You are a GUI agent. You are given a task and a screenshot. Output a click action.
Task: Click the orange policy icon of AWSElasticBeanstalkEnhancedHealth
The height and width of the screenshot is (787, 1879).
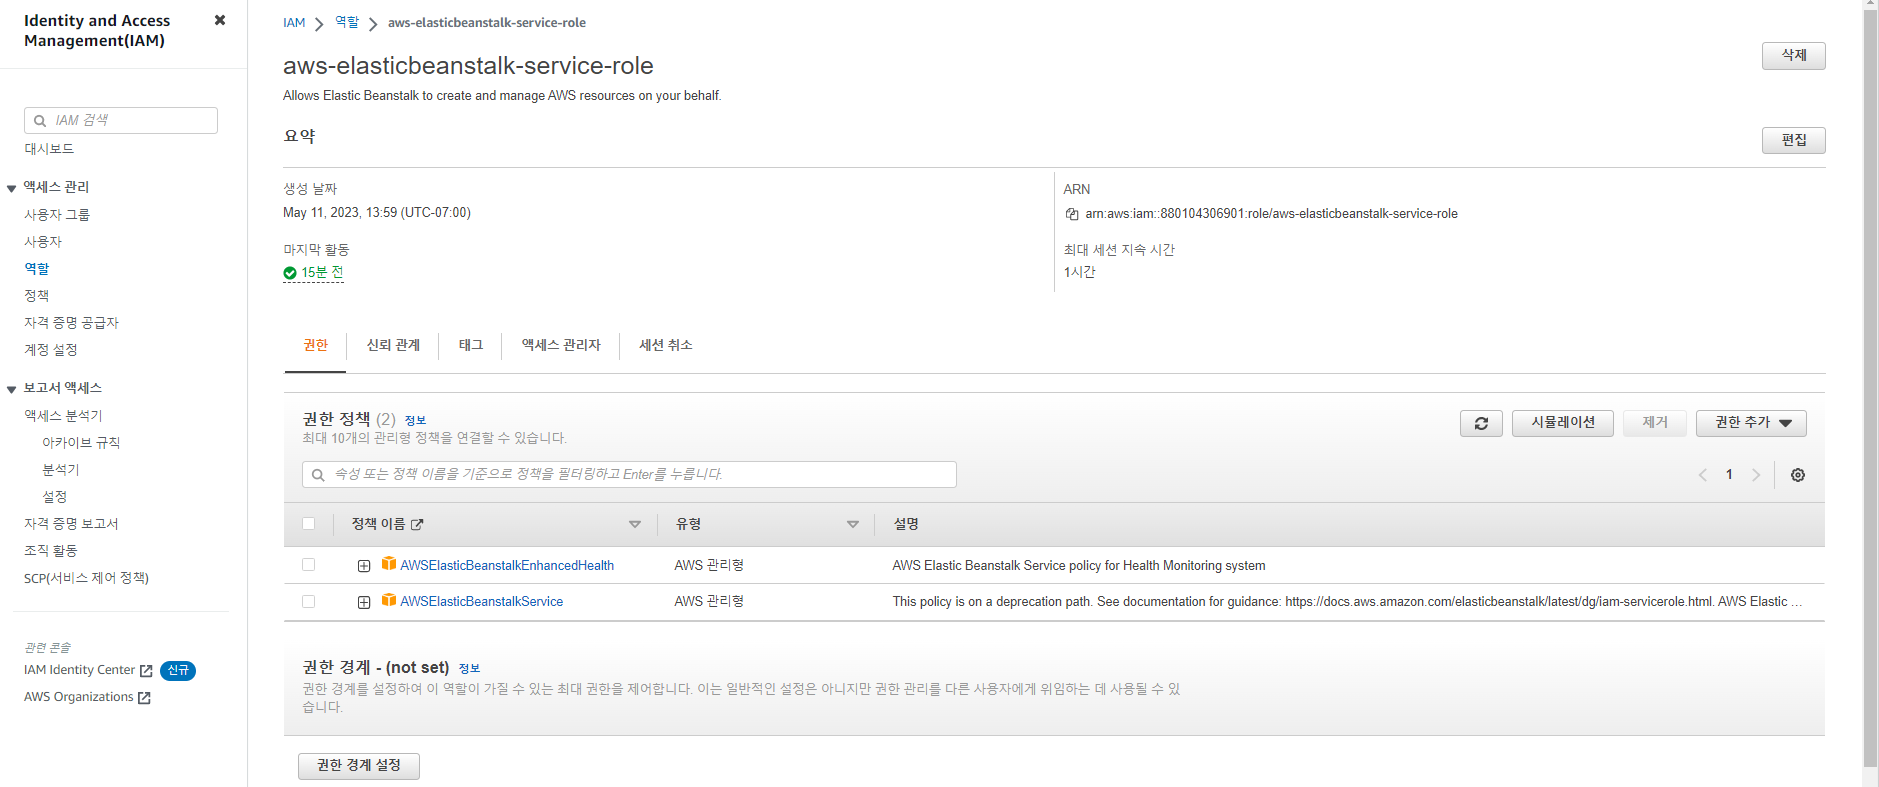coord(389,564)
